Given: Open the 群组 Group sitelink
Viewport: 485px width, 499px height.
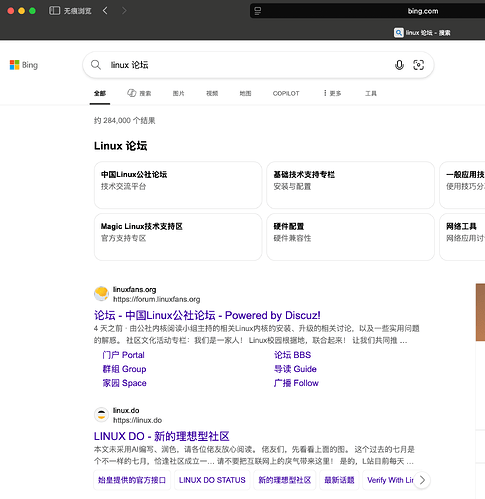Looking at the screenshot, I should click(124, 369).
